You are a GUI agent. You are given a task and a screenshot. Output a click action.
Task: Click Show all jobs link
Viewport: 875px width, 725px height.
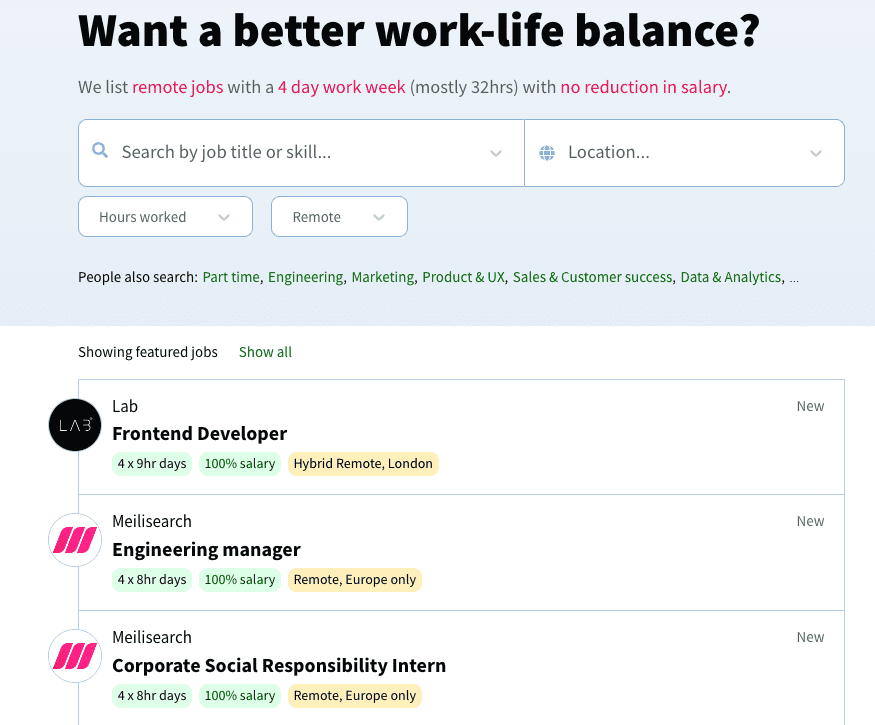tap(265, 352)
